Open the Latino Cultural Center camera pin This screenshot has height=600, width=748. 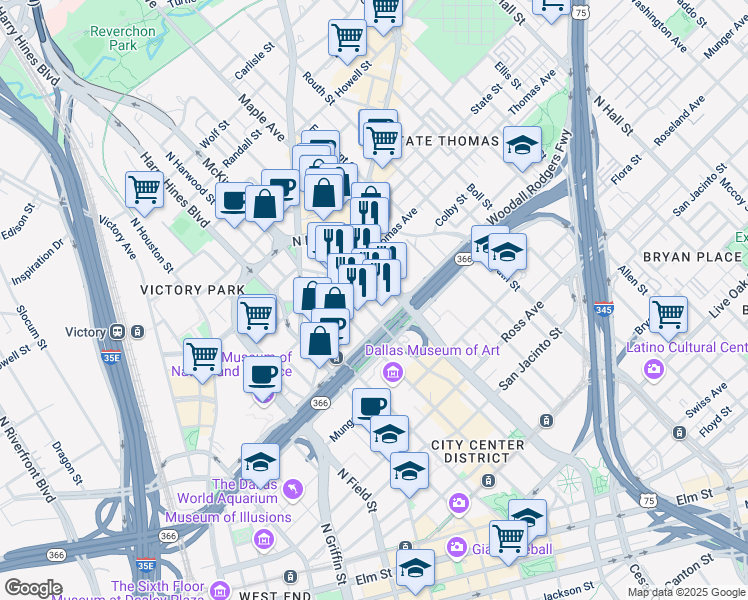pyautogui.click(x=654, y=369)
